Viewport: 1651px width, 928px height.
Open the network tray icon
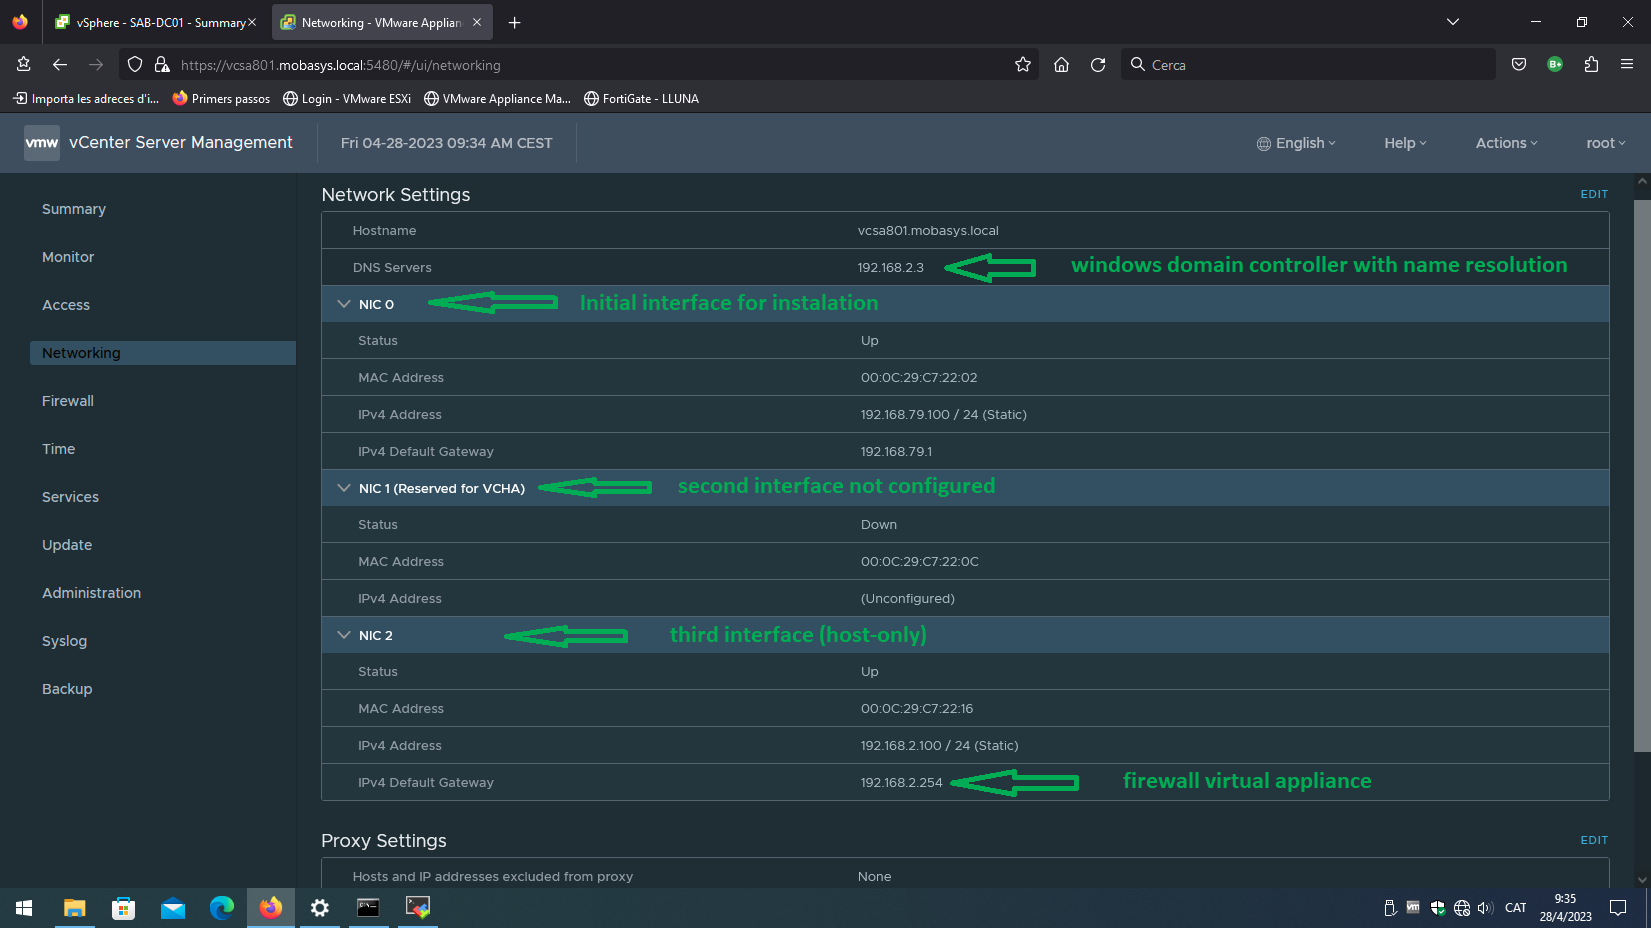pyautogui.click(x=1462, y=908)
